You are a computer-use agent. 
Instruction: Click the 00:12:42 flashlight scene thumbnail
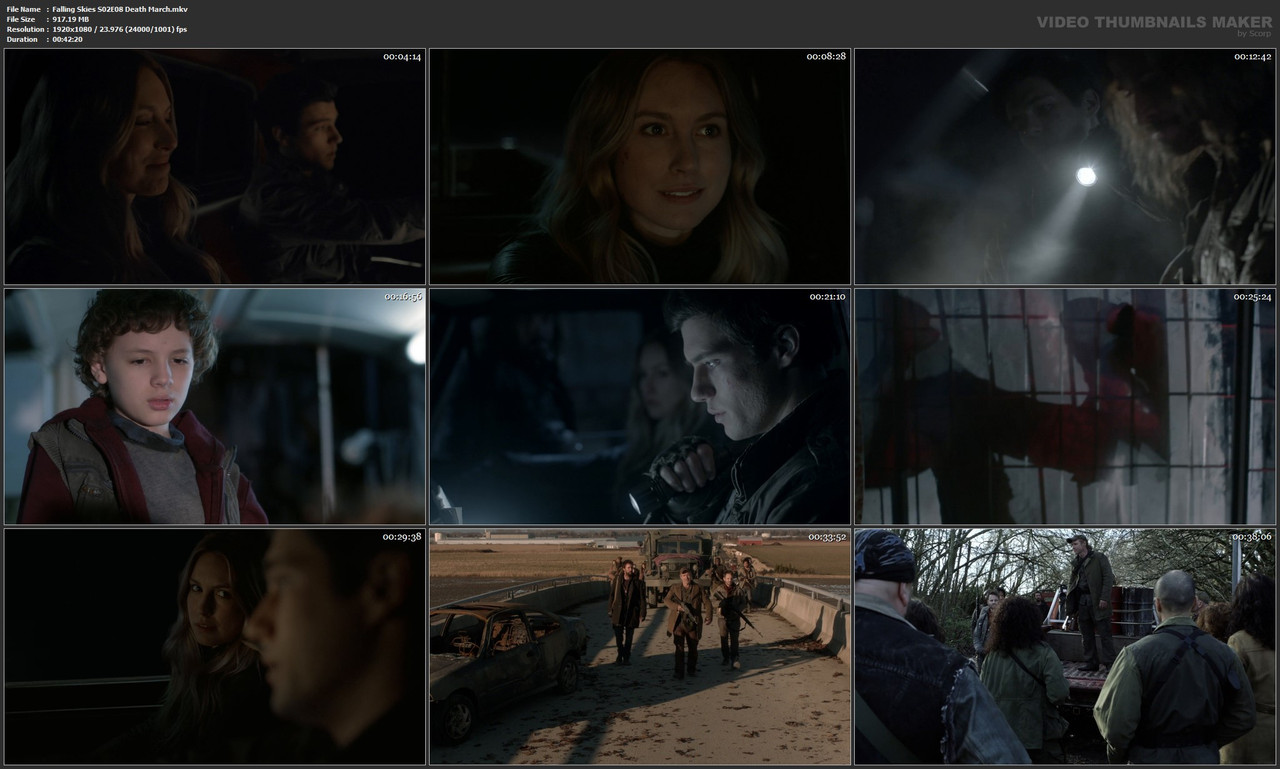[x=1064, y=166]
